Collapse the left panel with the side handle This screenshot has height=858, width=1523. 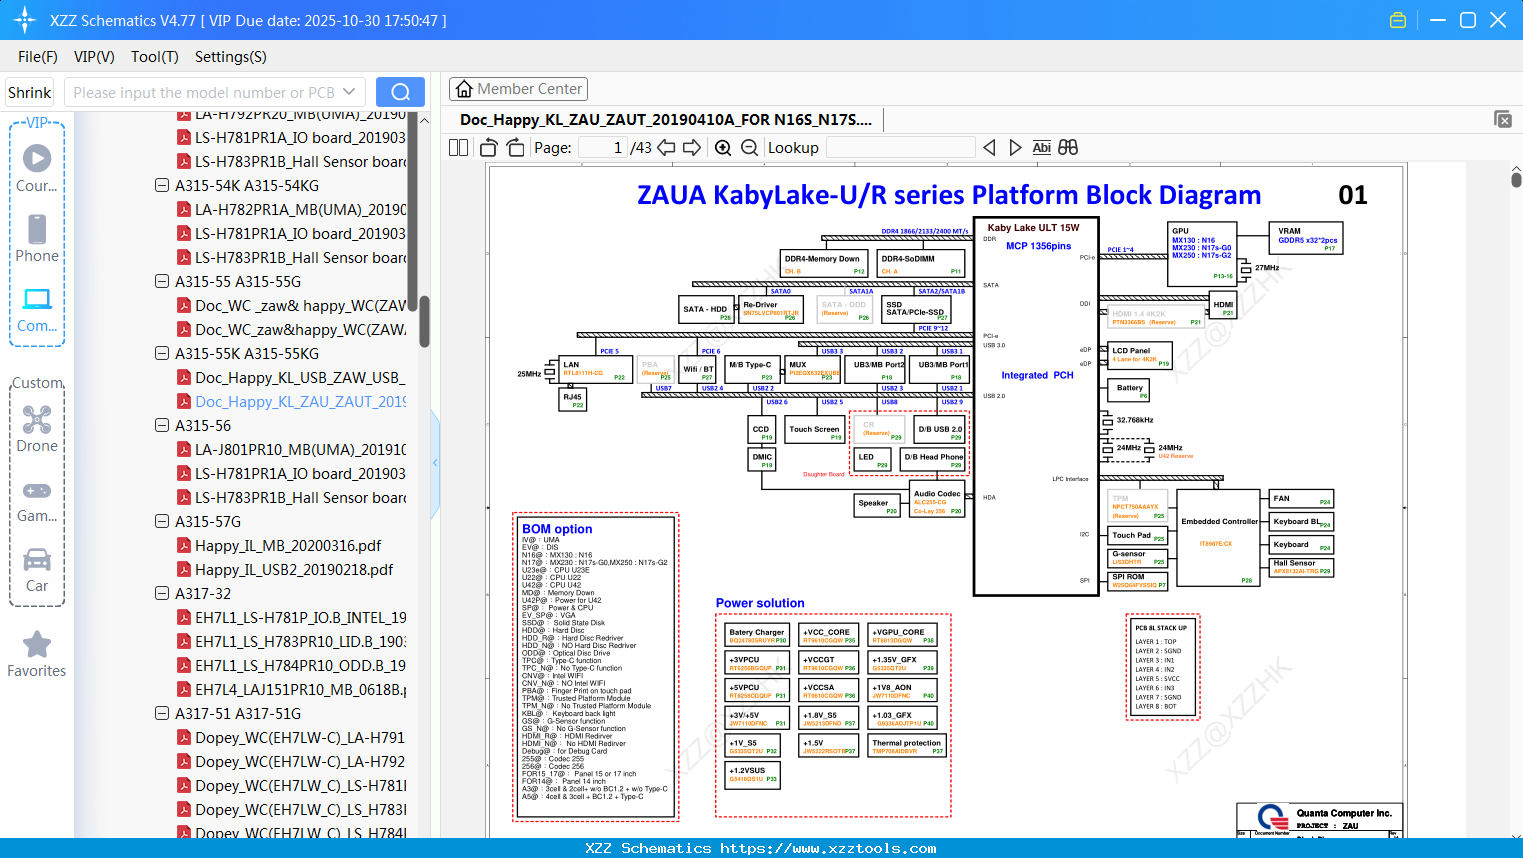click(x=435, y=463)
